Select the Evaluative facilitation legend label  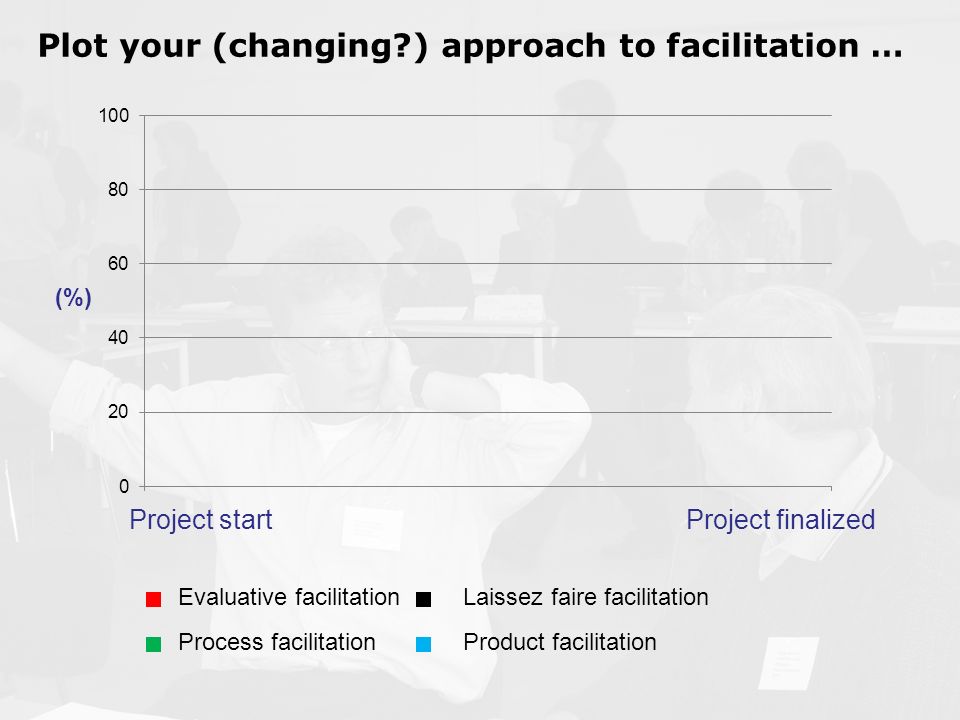pyautogui.click(x=288, y=597)
